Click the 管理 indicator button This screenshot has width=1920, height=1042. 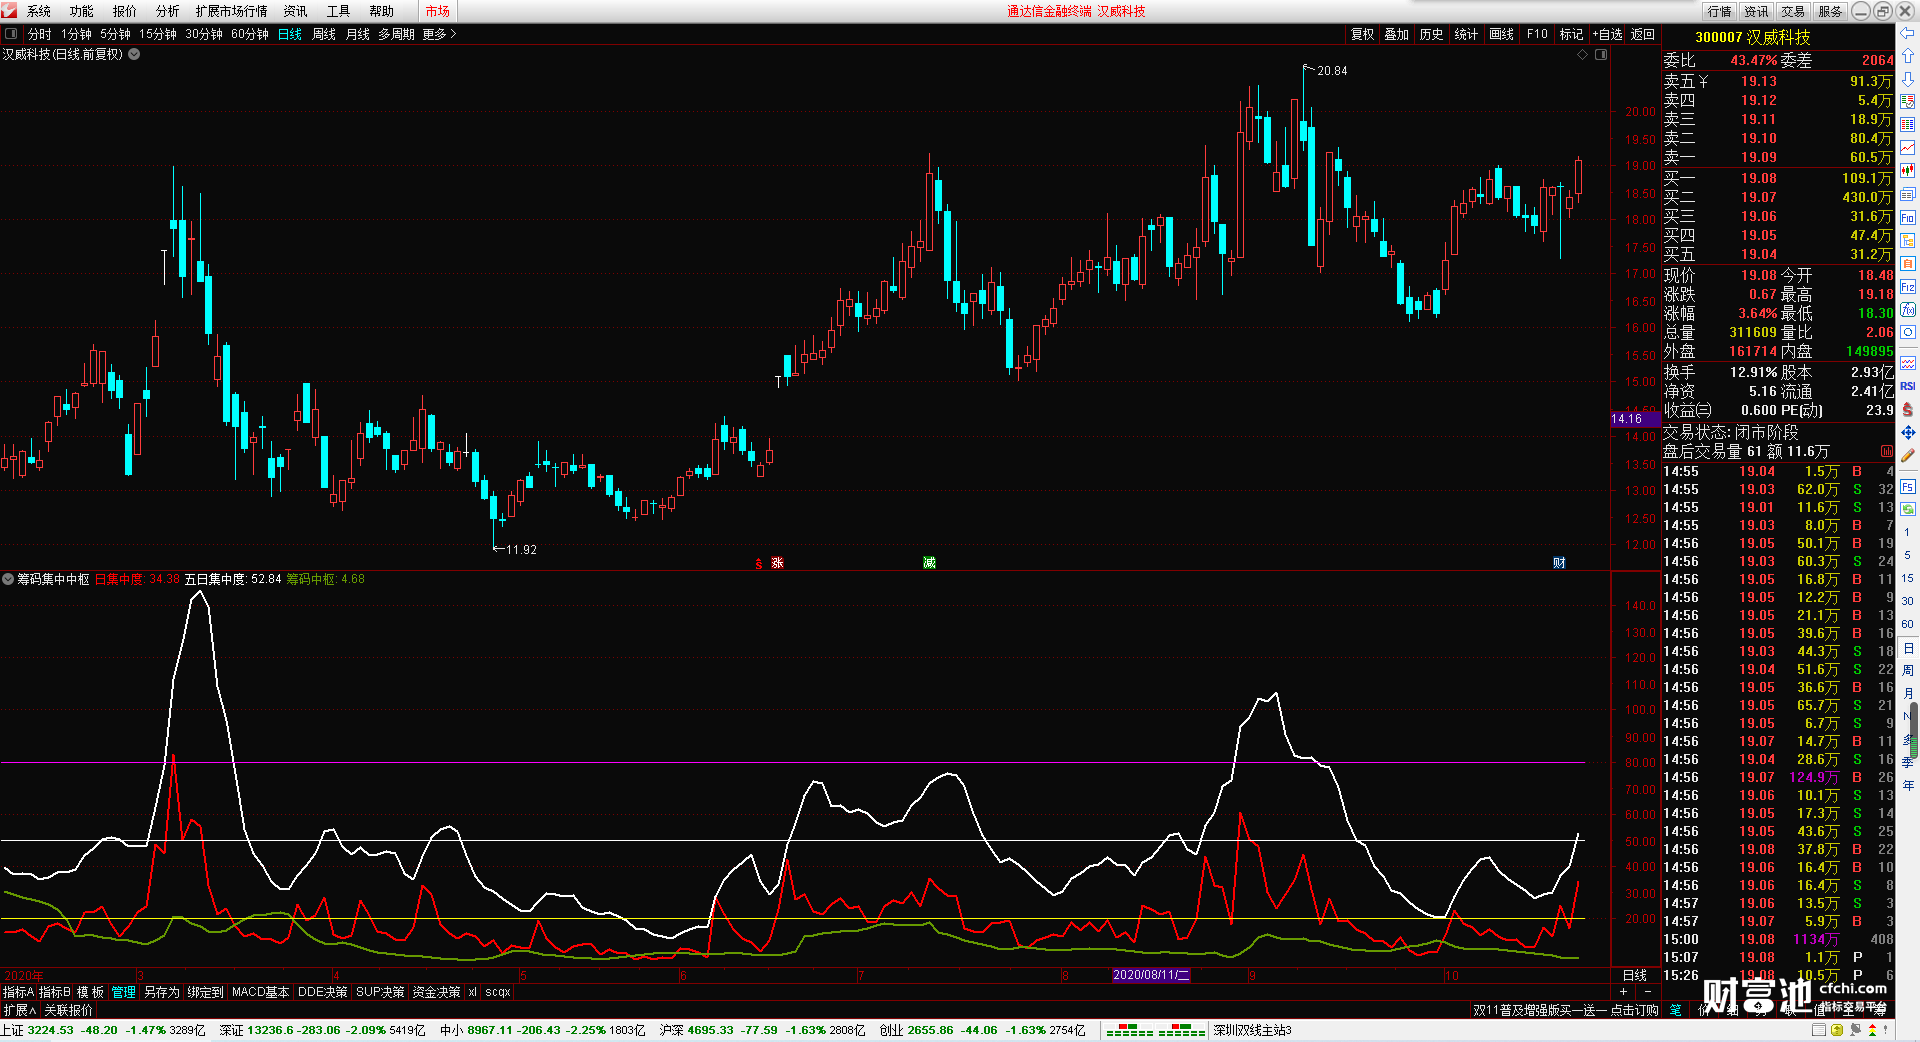[124, 992]
